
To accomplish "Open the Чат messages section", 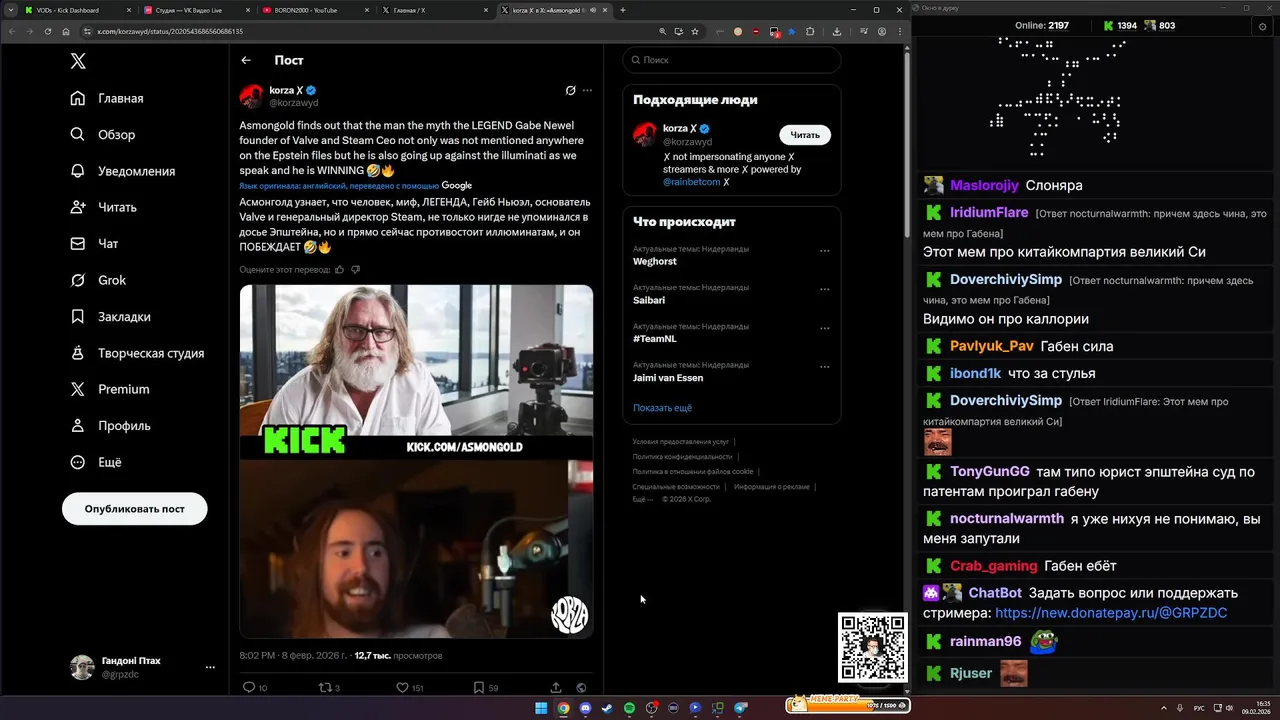I will point(95,244).
